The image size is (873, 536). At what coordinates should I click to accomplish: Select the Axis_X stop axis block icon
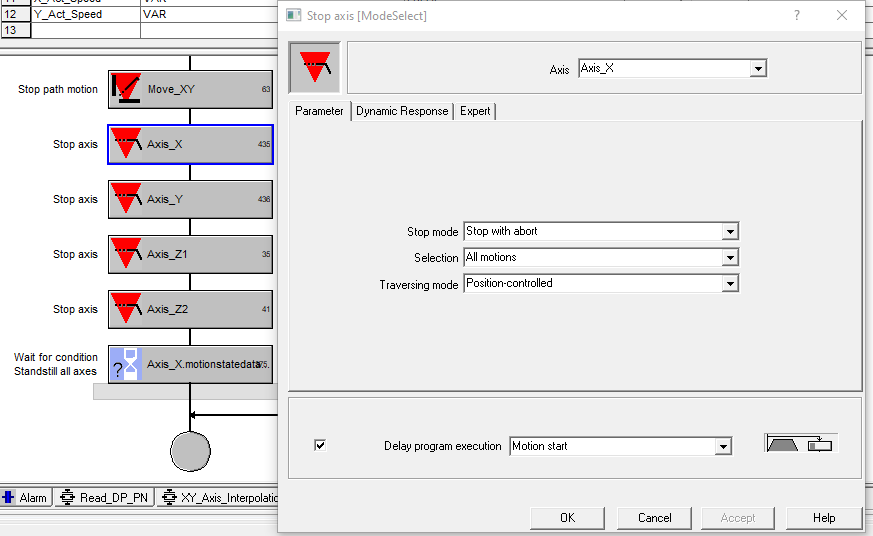point(126,144)
